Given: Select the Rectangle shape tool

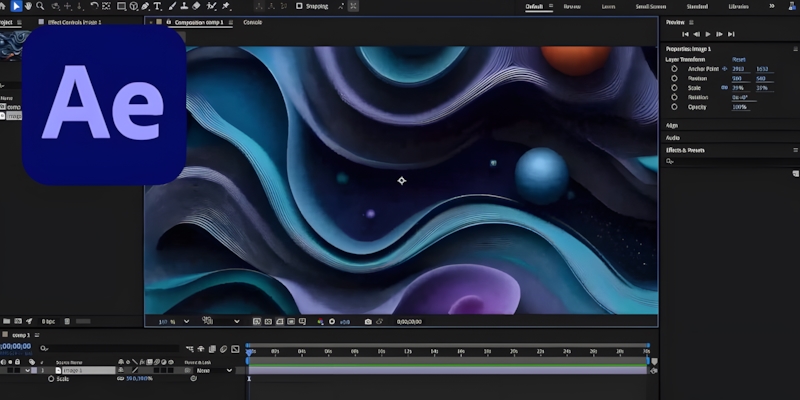Looking at the screenshot, I should coord(121,6).
